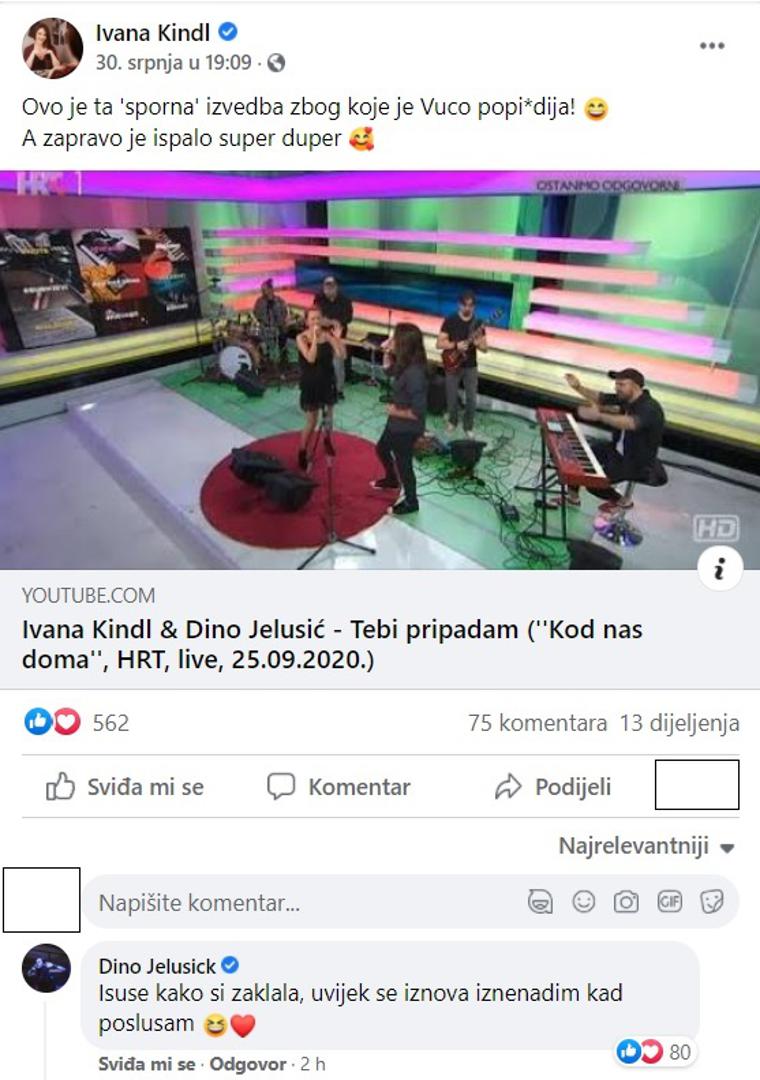Expand the Najrelevantniji comment sorting dropdown

point(646,846)
